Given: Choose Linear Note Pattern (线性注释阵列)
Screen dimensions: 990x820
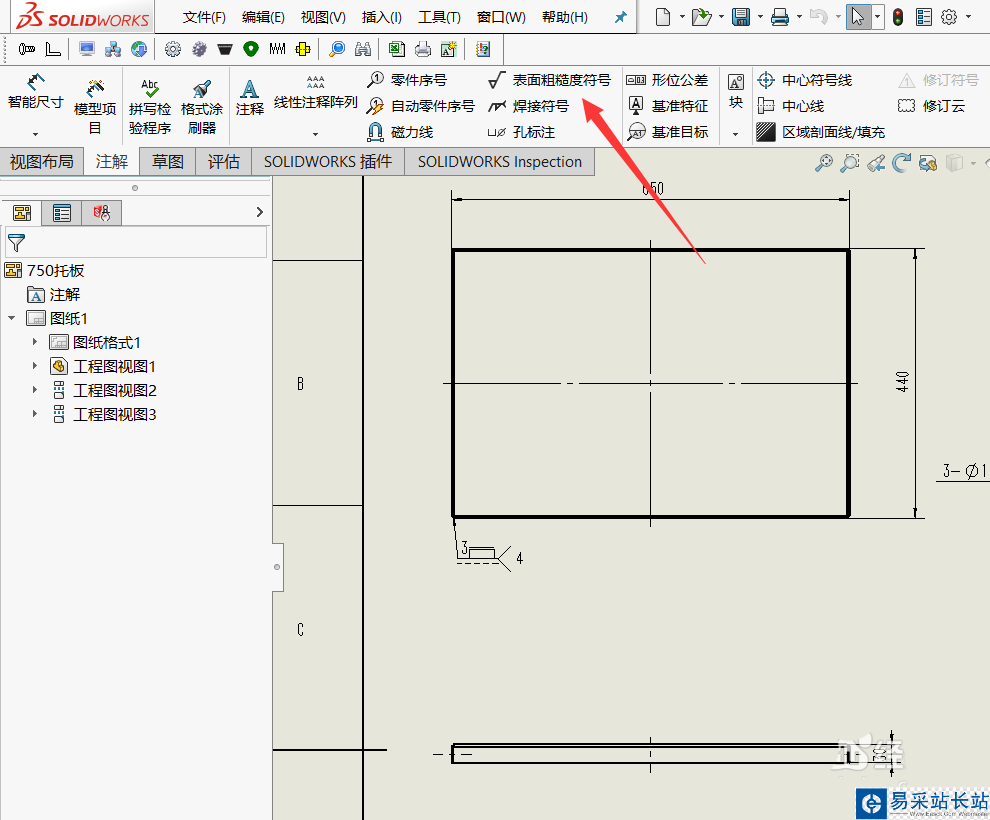Looking at the screenshot, I should [x=315, y=93].
